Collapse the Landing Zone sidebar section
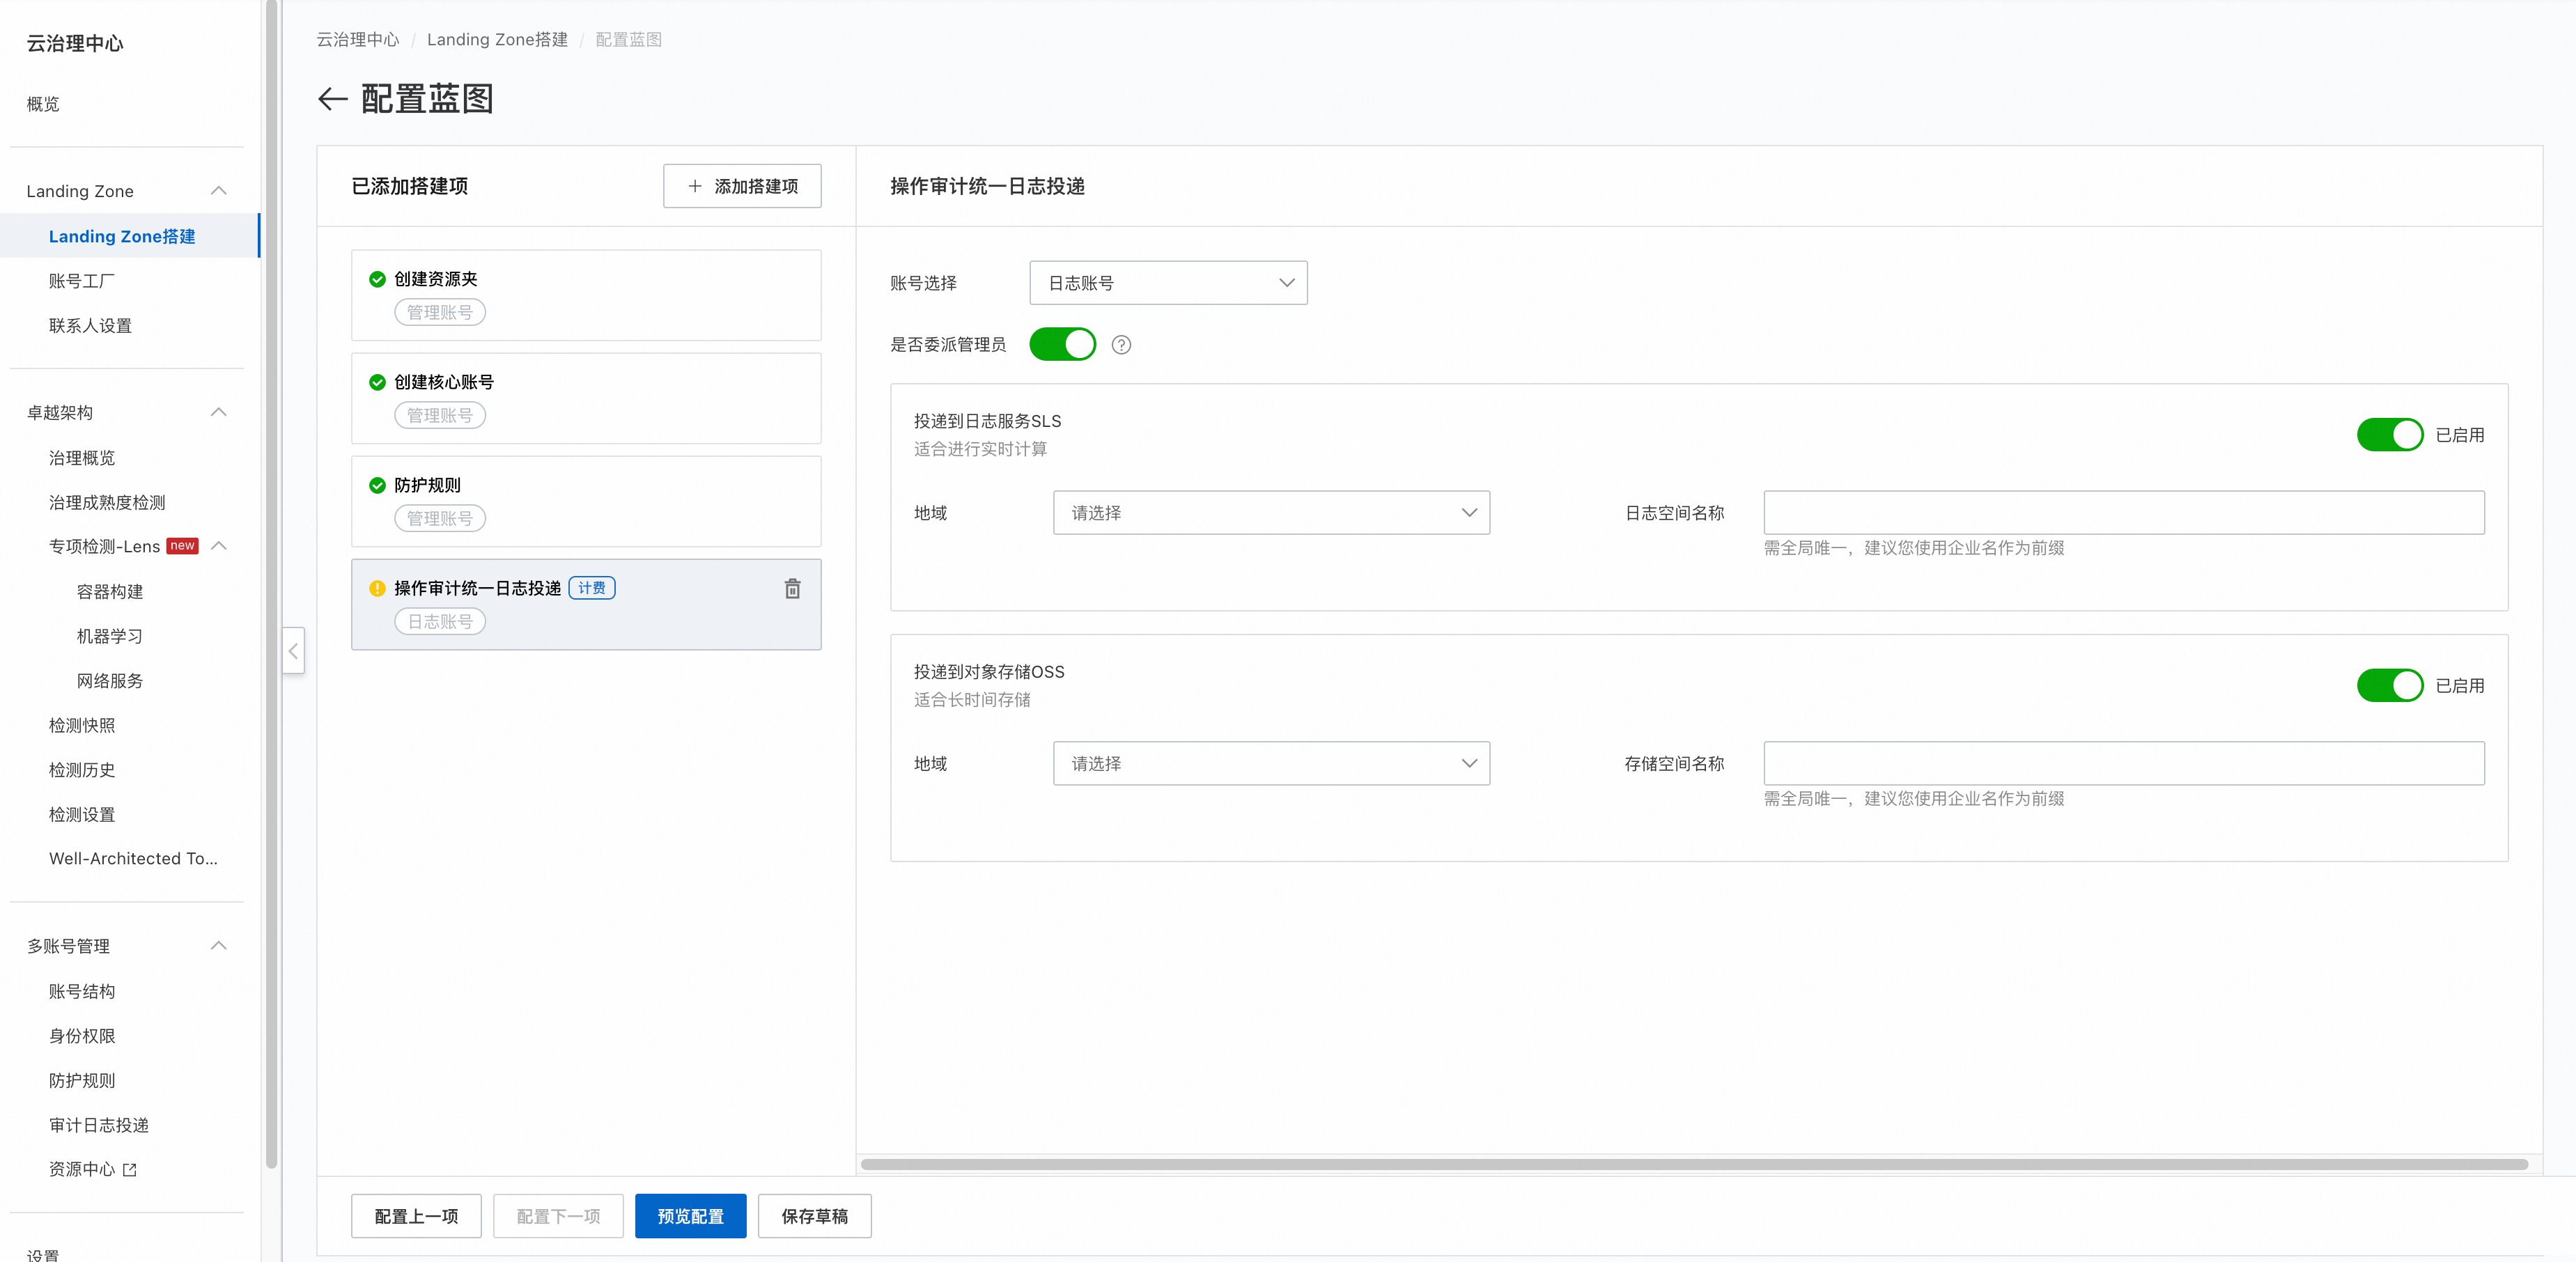Screen dimensions: 2576x1262 click(x=219, y=191)
